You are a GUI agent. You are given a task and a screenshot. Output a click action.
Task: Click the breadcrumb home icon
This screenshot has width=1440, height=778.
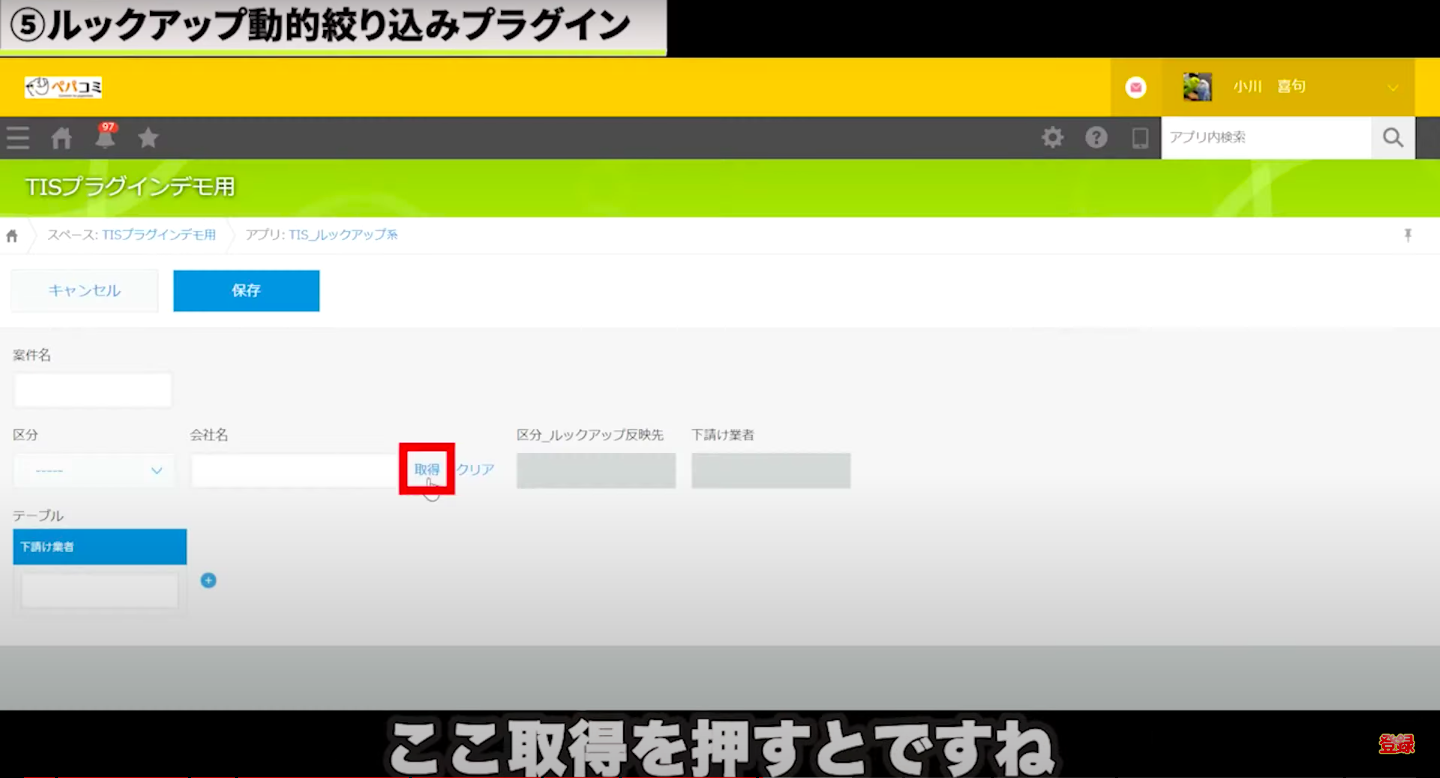[x=12, y=236]
